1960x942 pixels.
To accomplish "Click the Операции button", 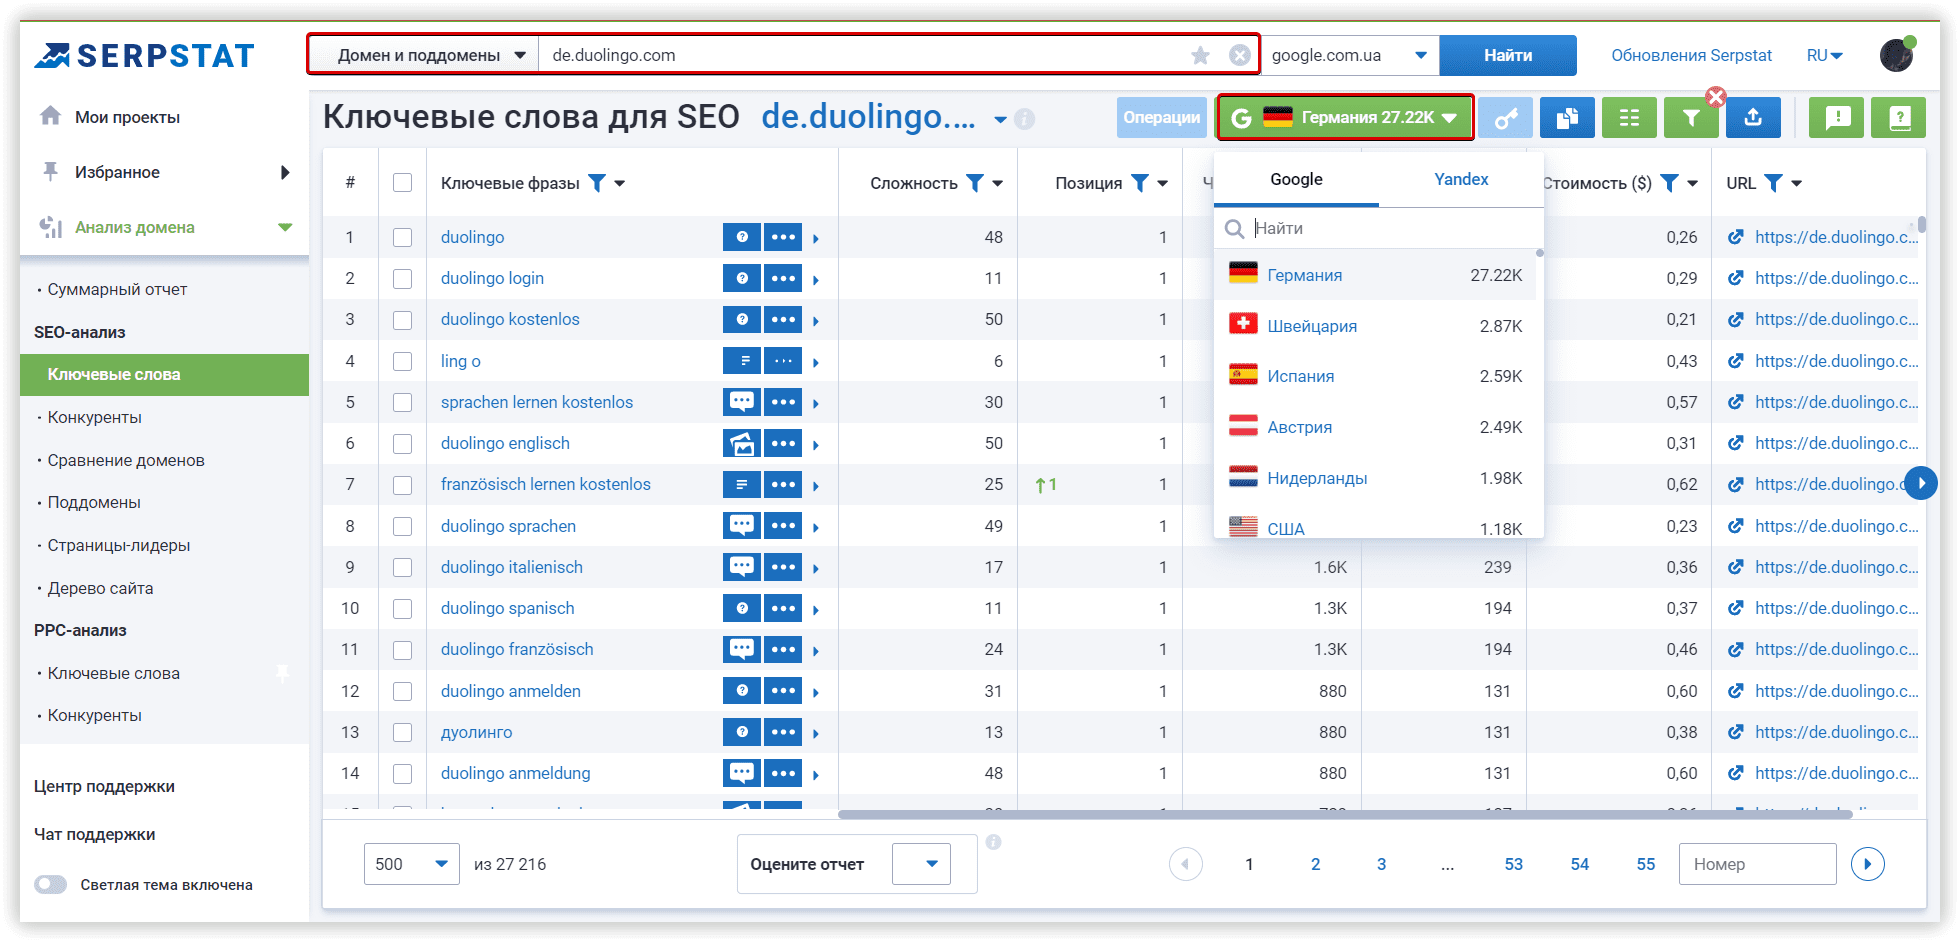I will point(1161,118).
